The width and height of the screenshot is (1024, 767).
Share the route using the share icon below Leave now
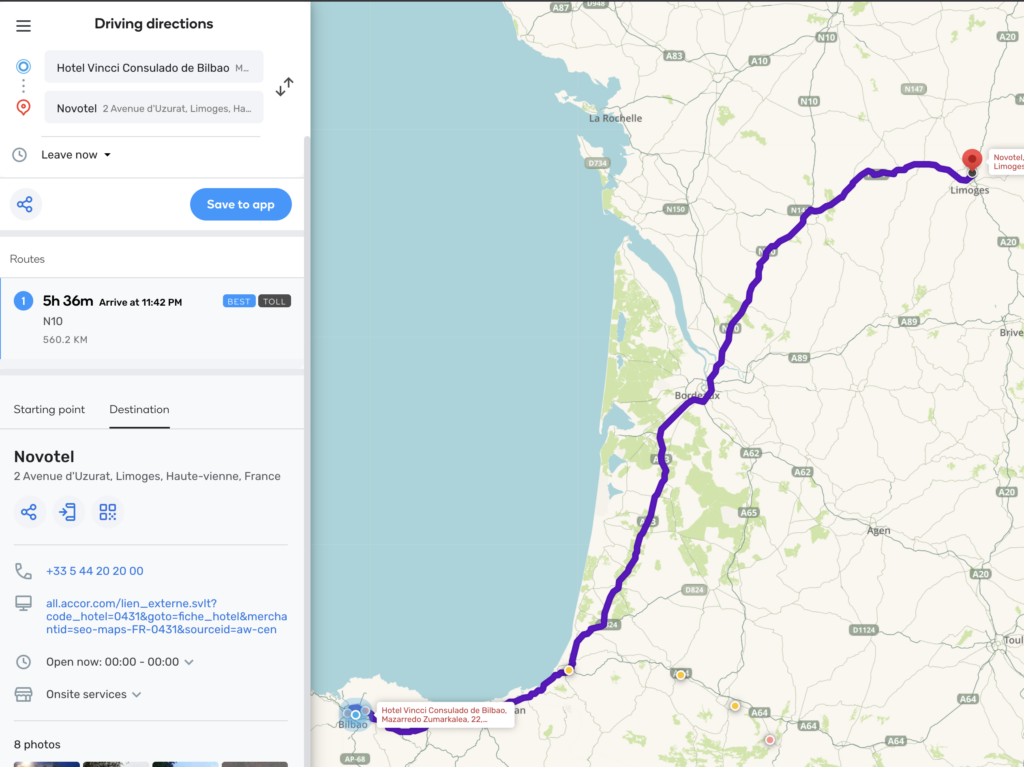pyautogui.click(x=25, y=204)
